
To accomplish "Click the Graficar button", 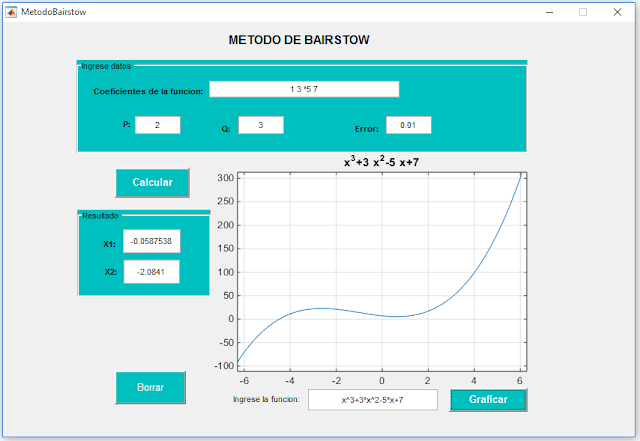I will (x=488, y=400).
